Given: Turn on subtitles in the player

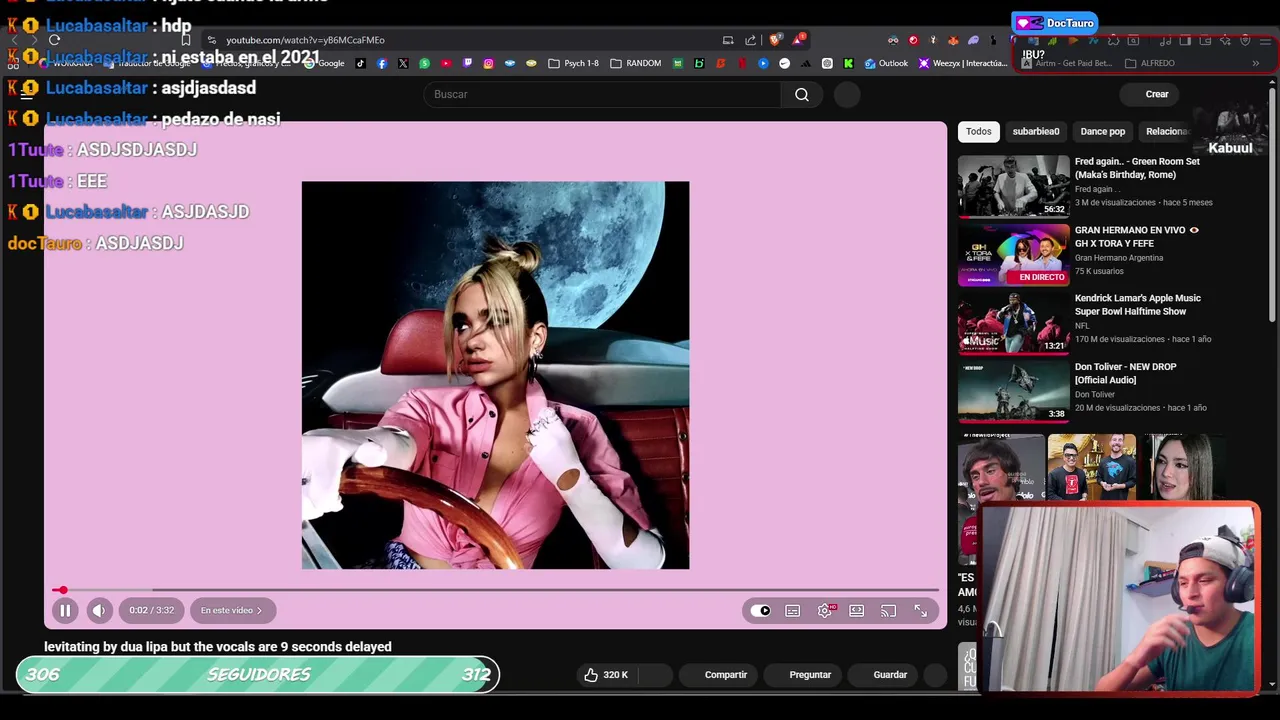Looking at the screenshot, I should 792,611.
